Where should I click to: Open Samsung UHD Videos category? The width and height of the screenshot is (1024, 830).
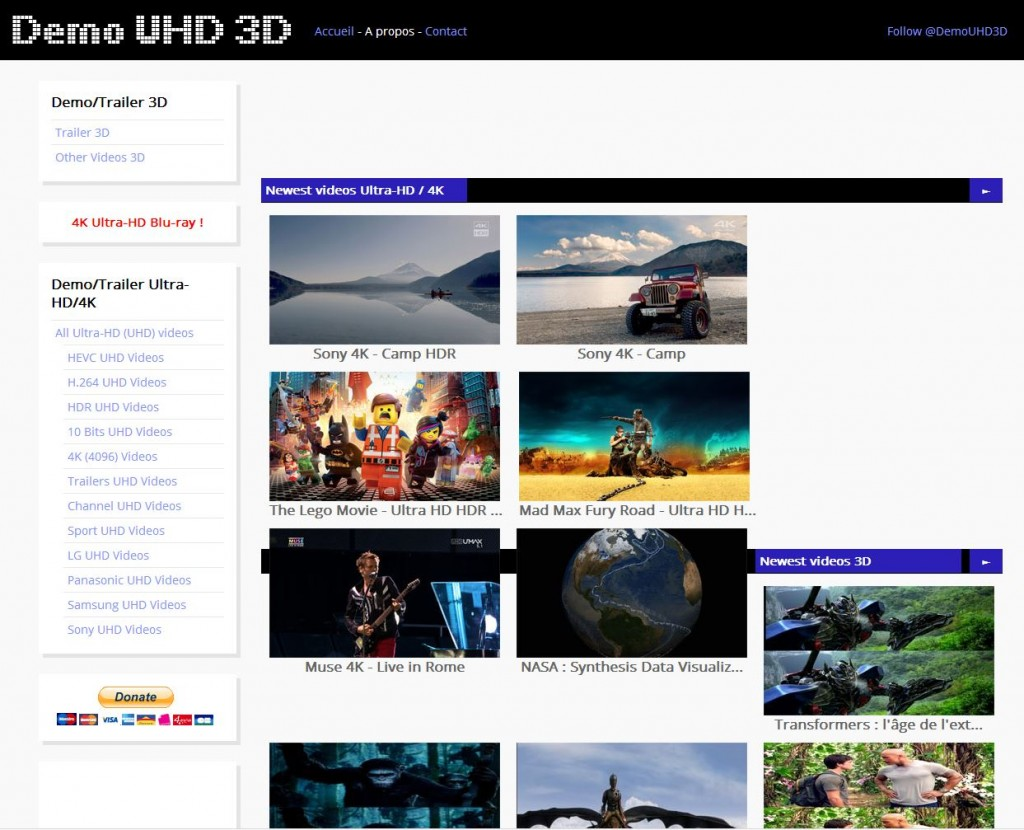click(127, 605)
